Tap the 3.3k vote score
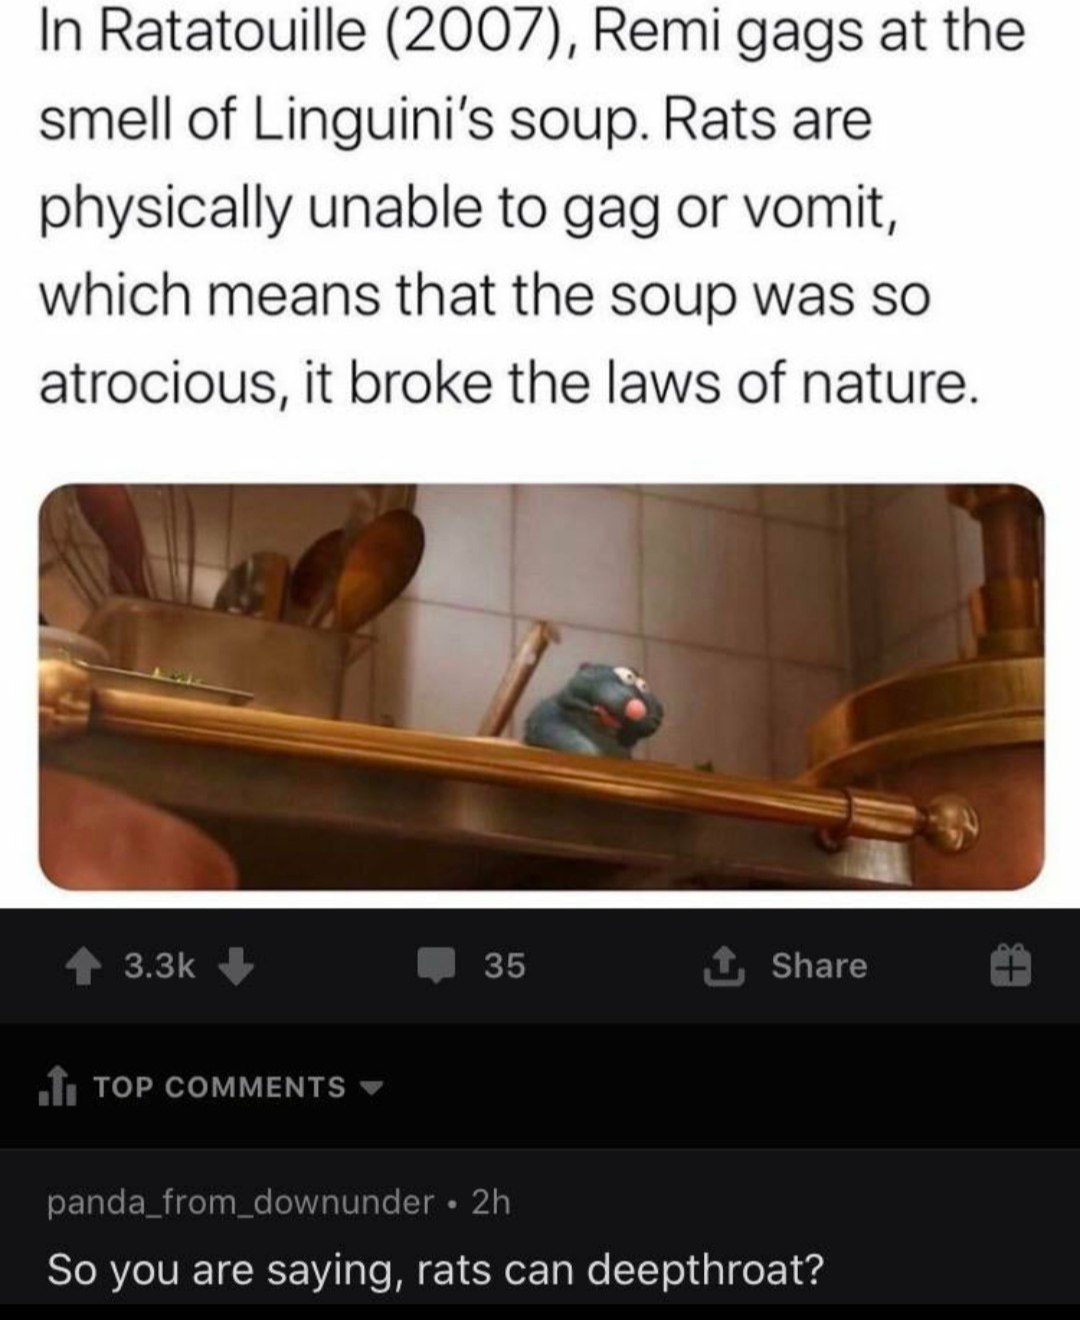This screenshot has width=1080, height=1320. click(x=159, y=965)
